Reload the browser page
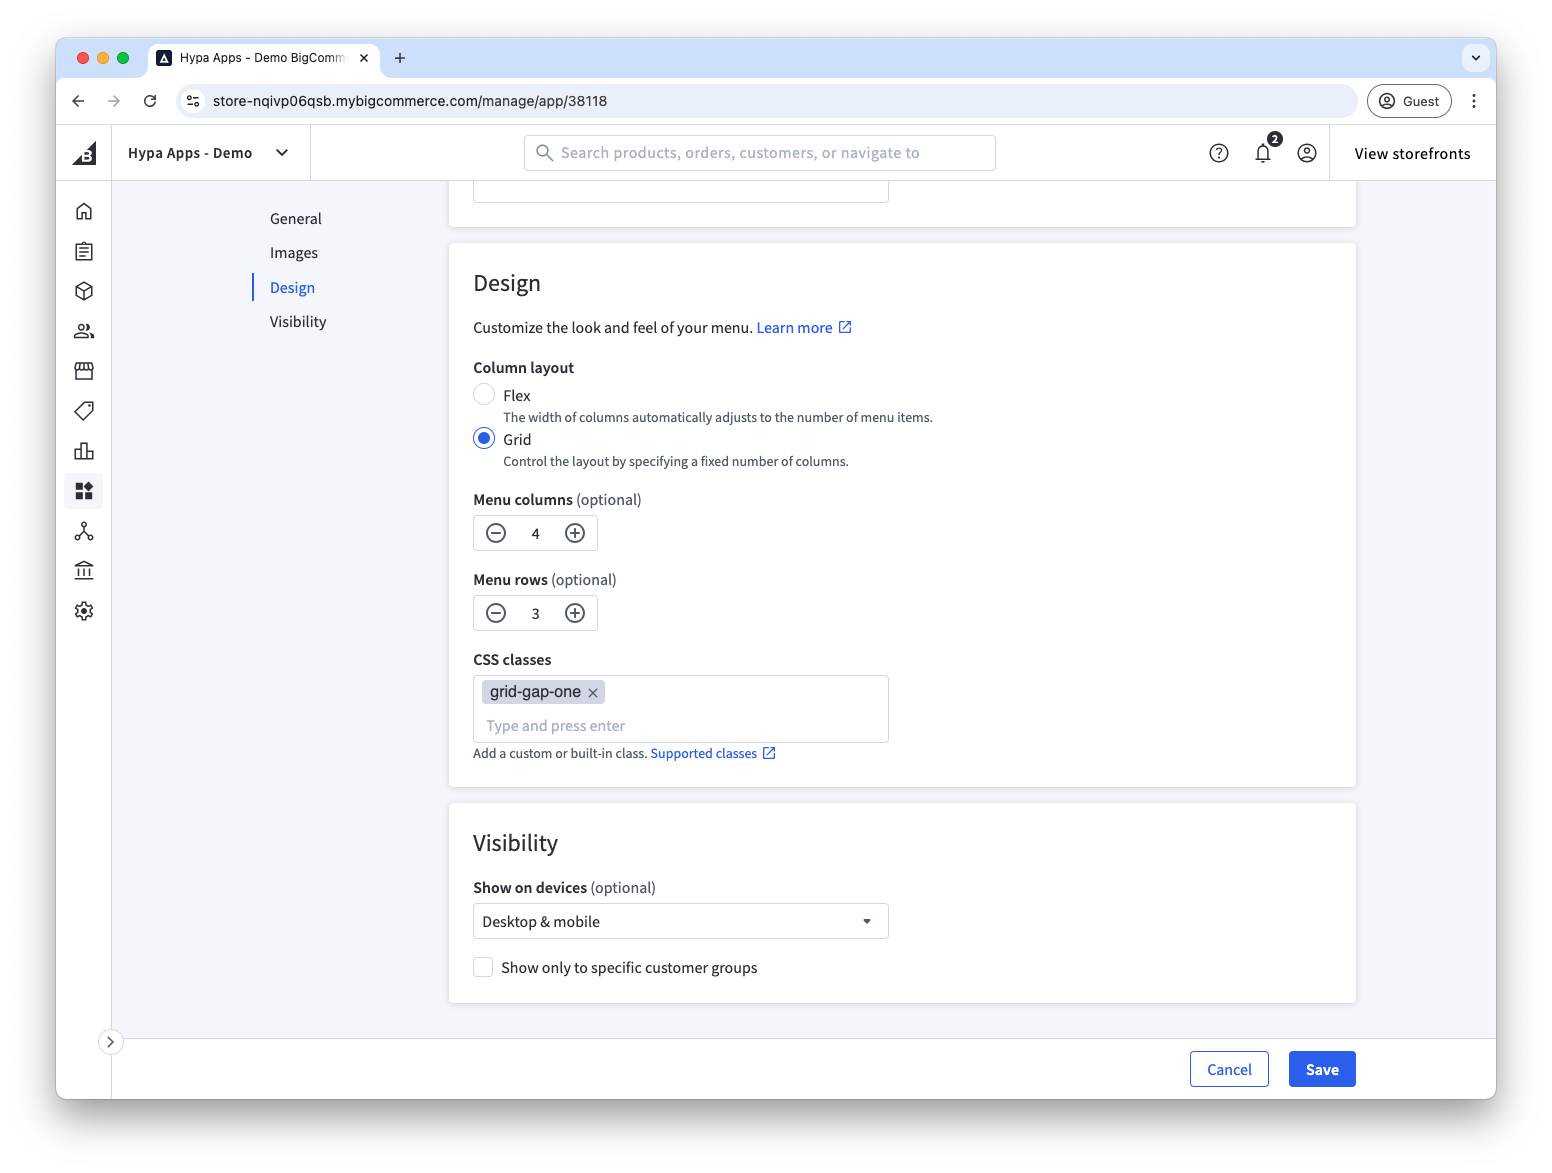 tap(150, 101)
